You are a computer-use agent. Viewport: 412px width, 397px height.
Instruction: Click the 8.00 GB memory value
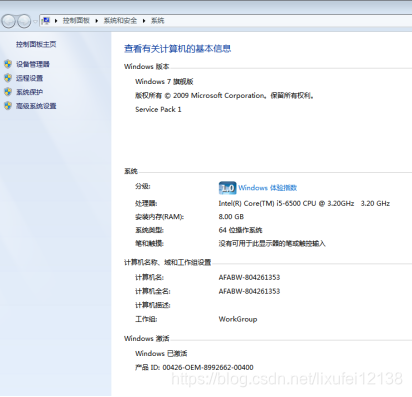(x=231, y=217)
